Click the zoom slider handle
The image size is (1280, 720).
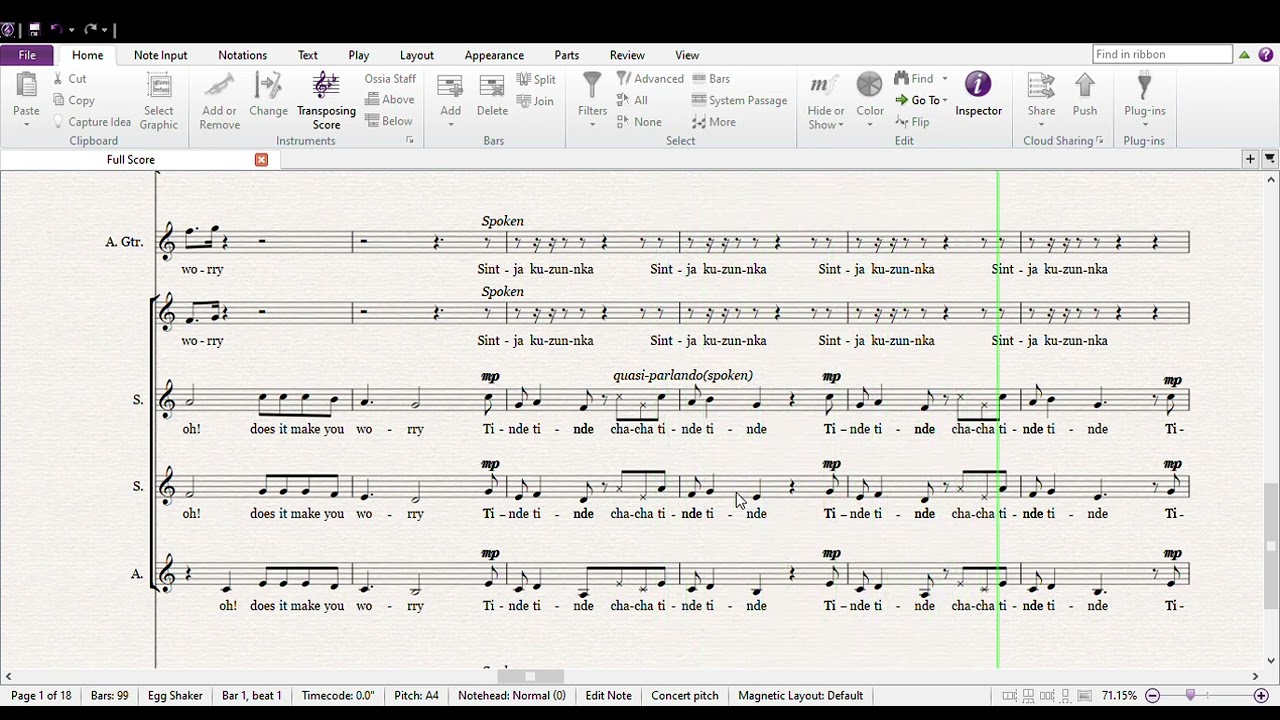coord(1190,695)
